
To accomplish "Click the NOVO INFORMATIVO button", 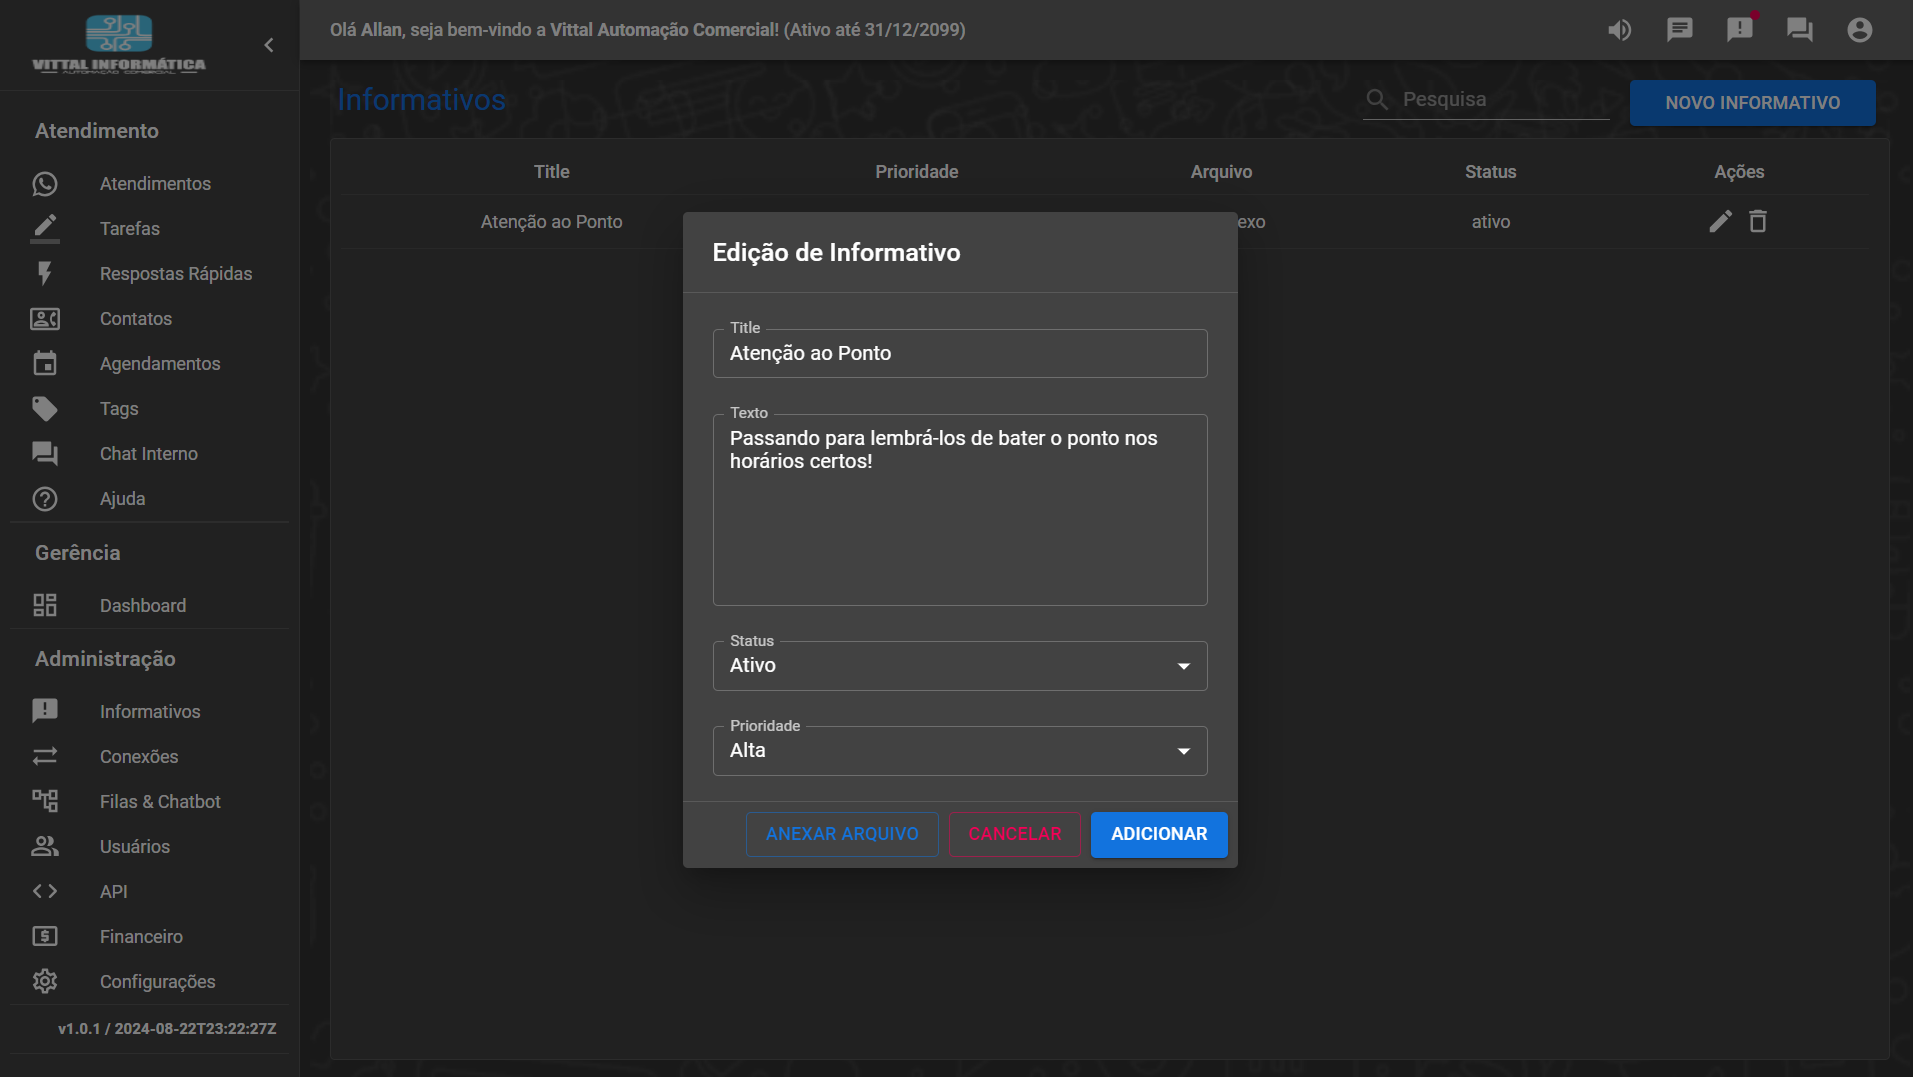I will (1753, 103).
